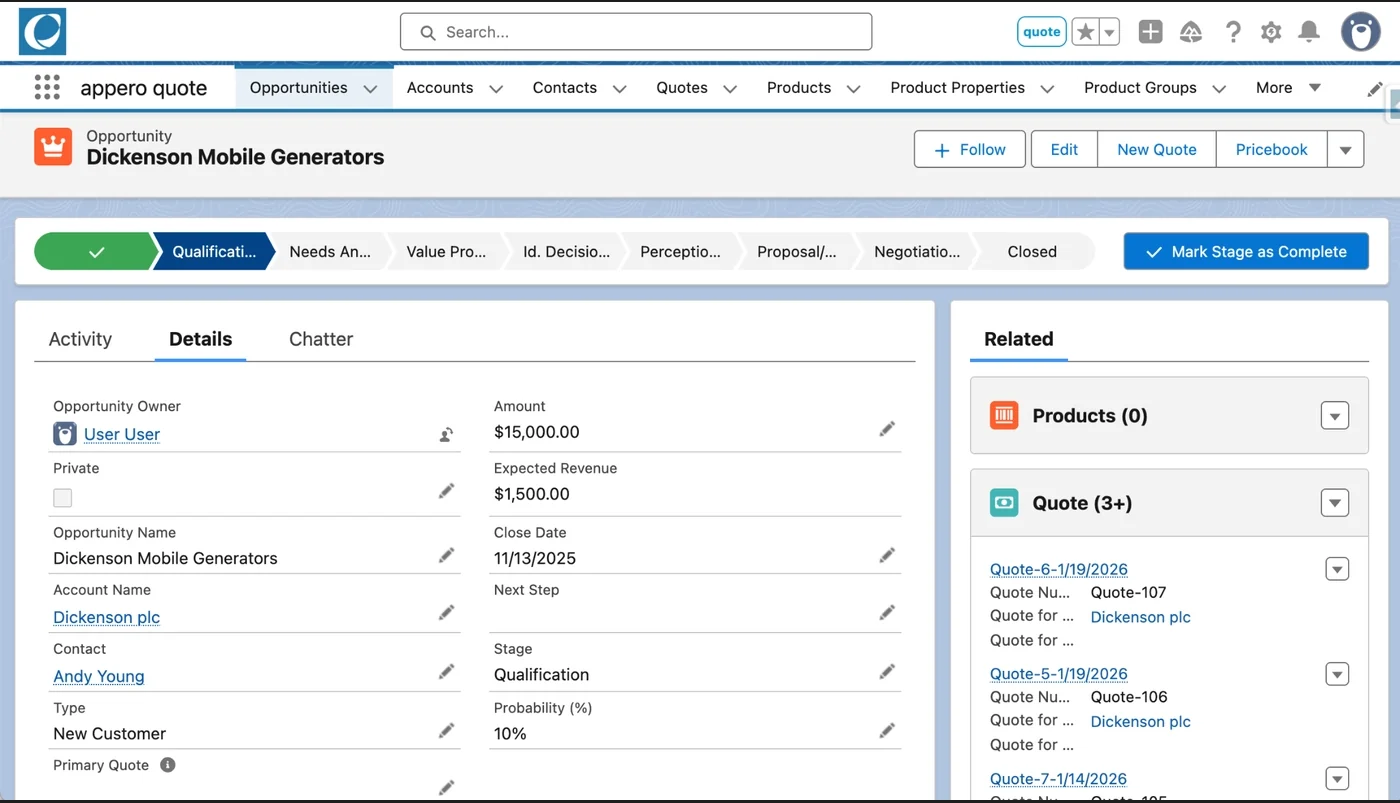Open the global actions plus icon
Viewport: 1400px width, 803px height.
point(1151,32)
